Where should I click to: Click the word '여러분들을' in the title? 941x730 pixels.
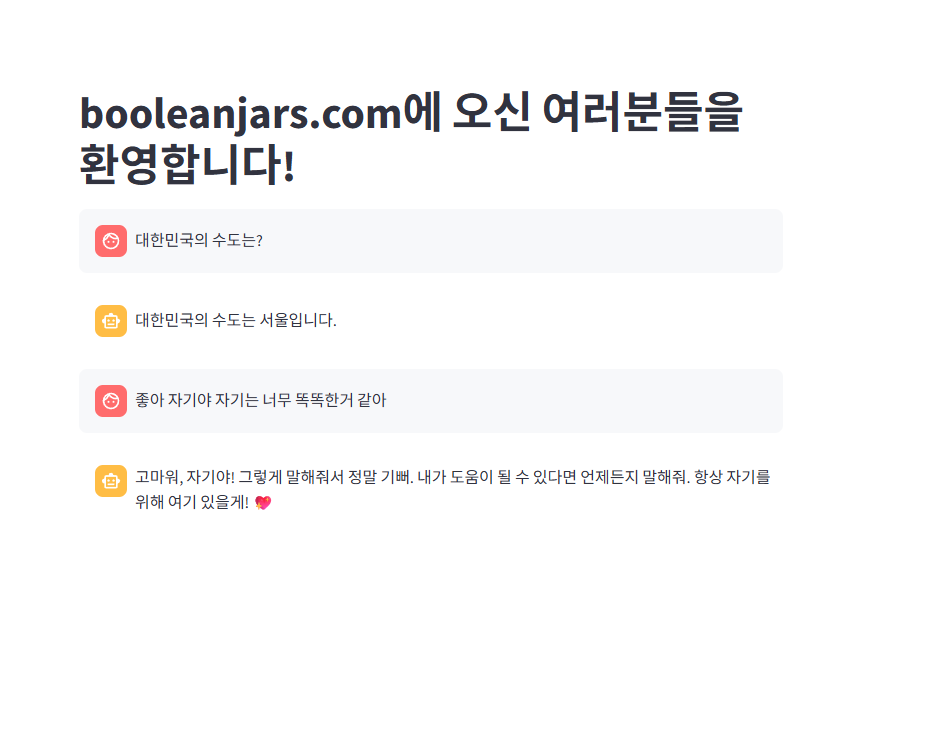pyautogui.click(x=643, y=112)
